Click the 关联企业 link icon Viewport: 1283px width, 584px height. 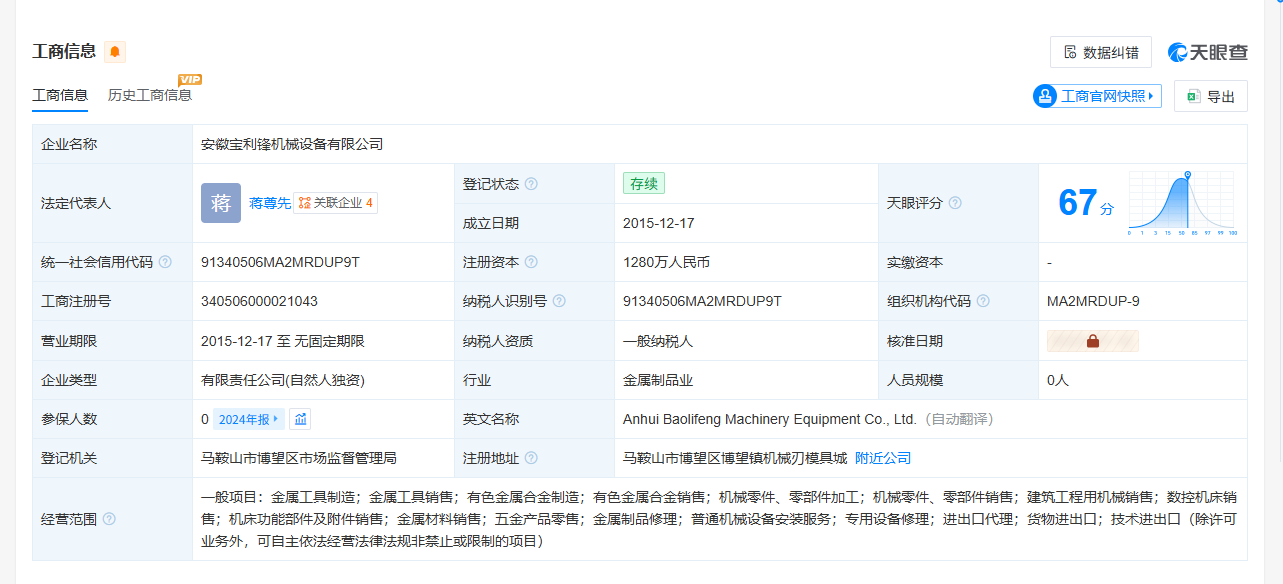point(304,203)
